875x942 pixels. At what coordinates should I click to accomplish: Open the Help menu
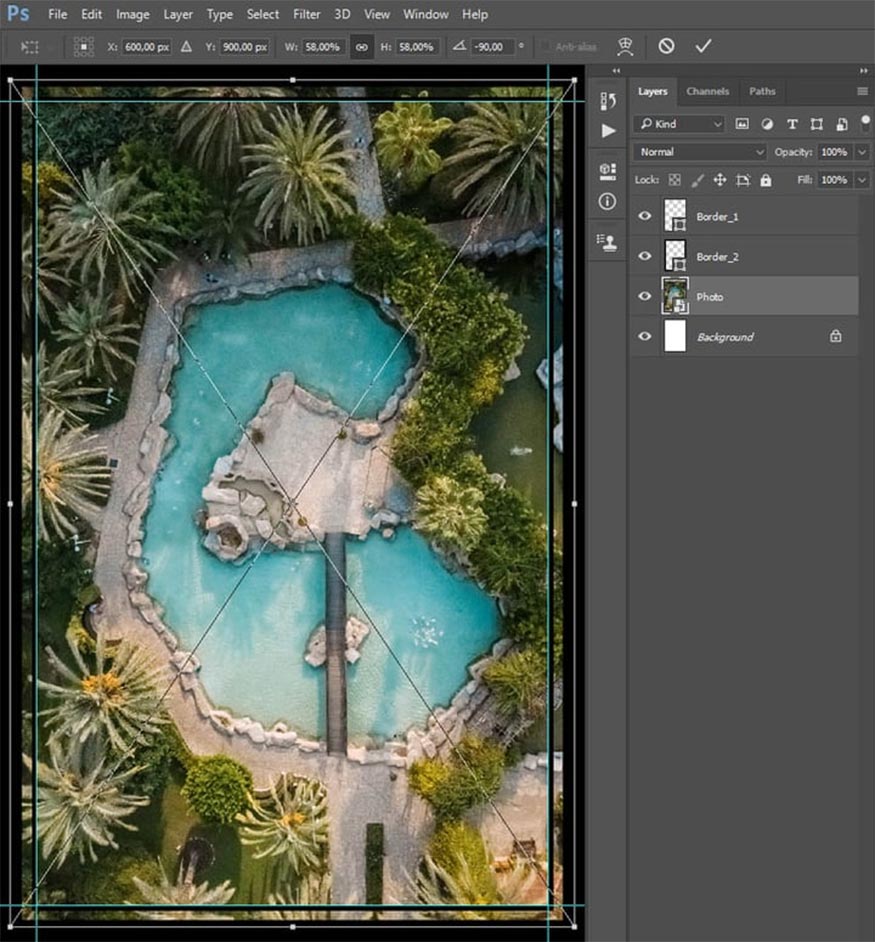475,14
